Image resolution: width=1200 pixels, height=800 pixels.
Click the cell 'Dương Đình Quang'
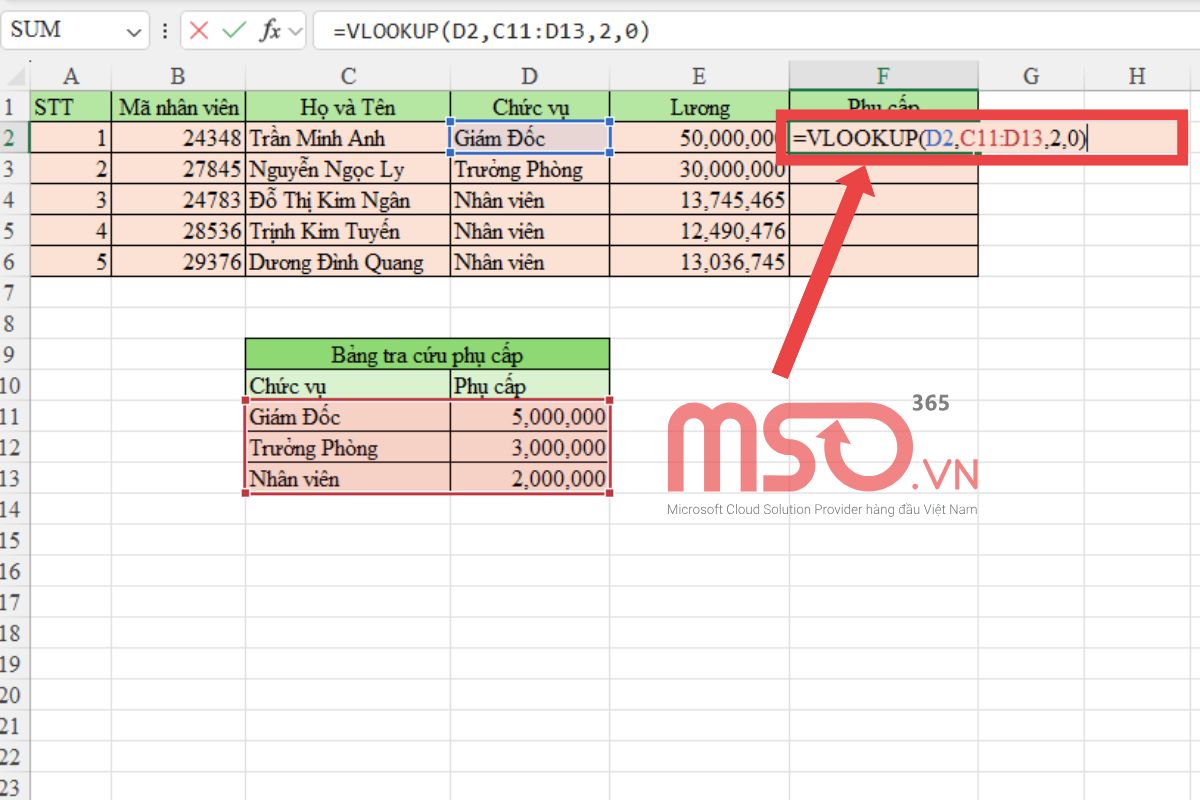click(x=348, y=262)
